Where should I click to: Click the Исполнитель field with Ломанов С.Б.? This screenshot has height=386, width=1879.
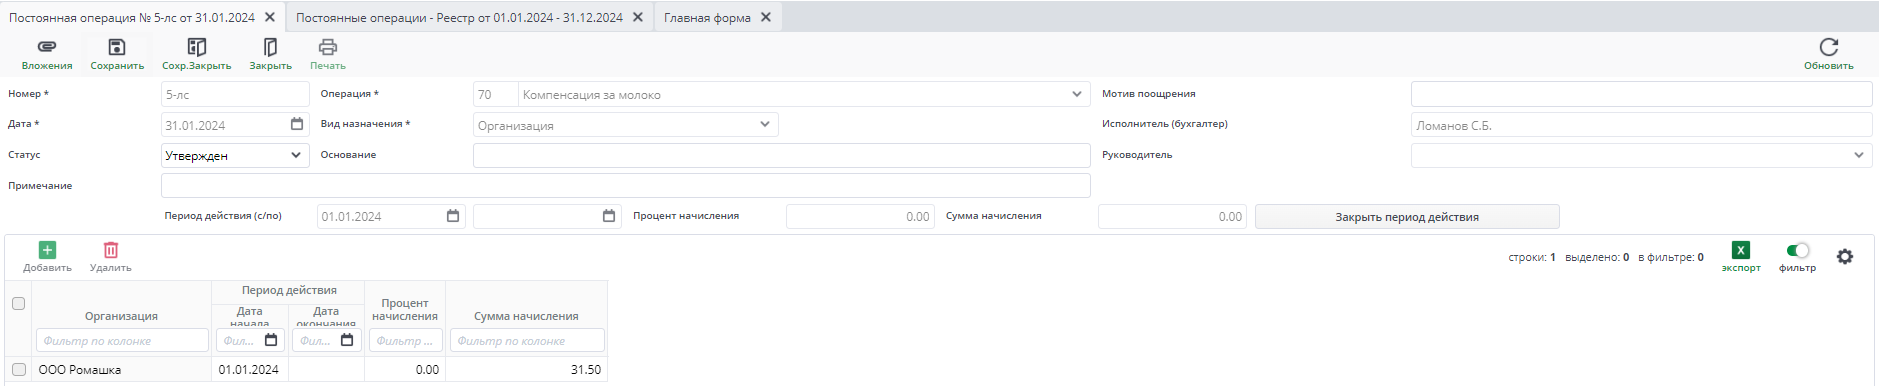coord(1641,125)
